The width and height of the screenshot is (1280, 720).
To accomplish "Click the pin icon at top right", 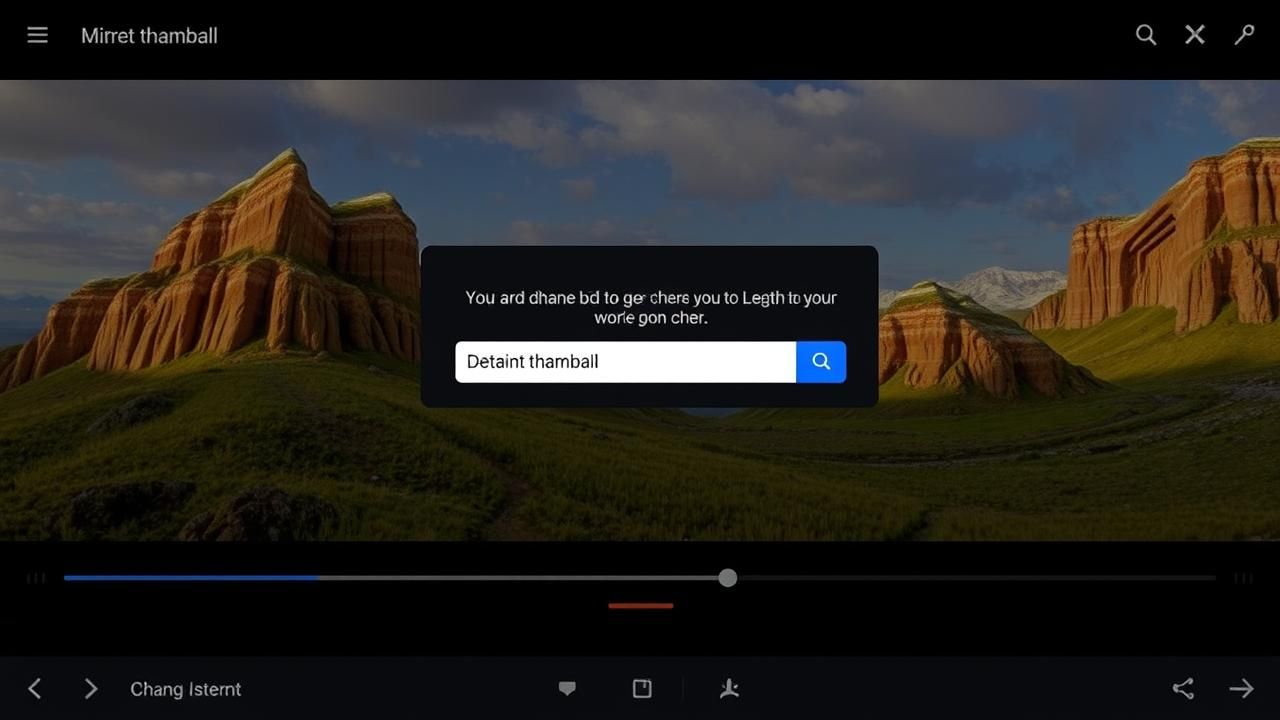I will pos(1244,36).
